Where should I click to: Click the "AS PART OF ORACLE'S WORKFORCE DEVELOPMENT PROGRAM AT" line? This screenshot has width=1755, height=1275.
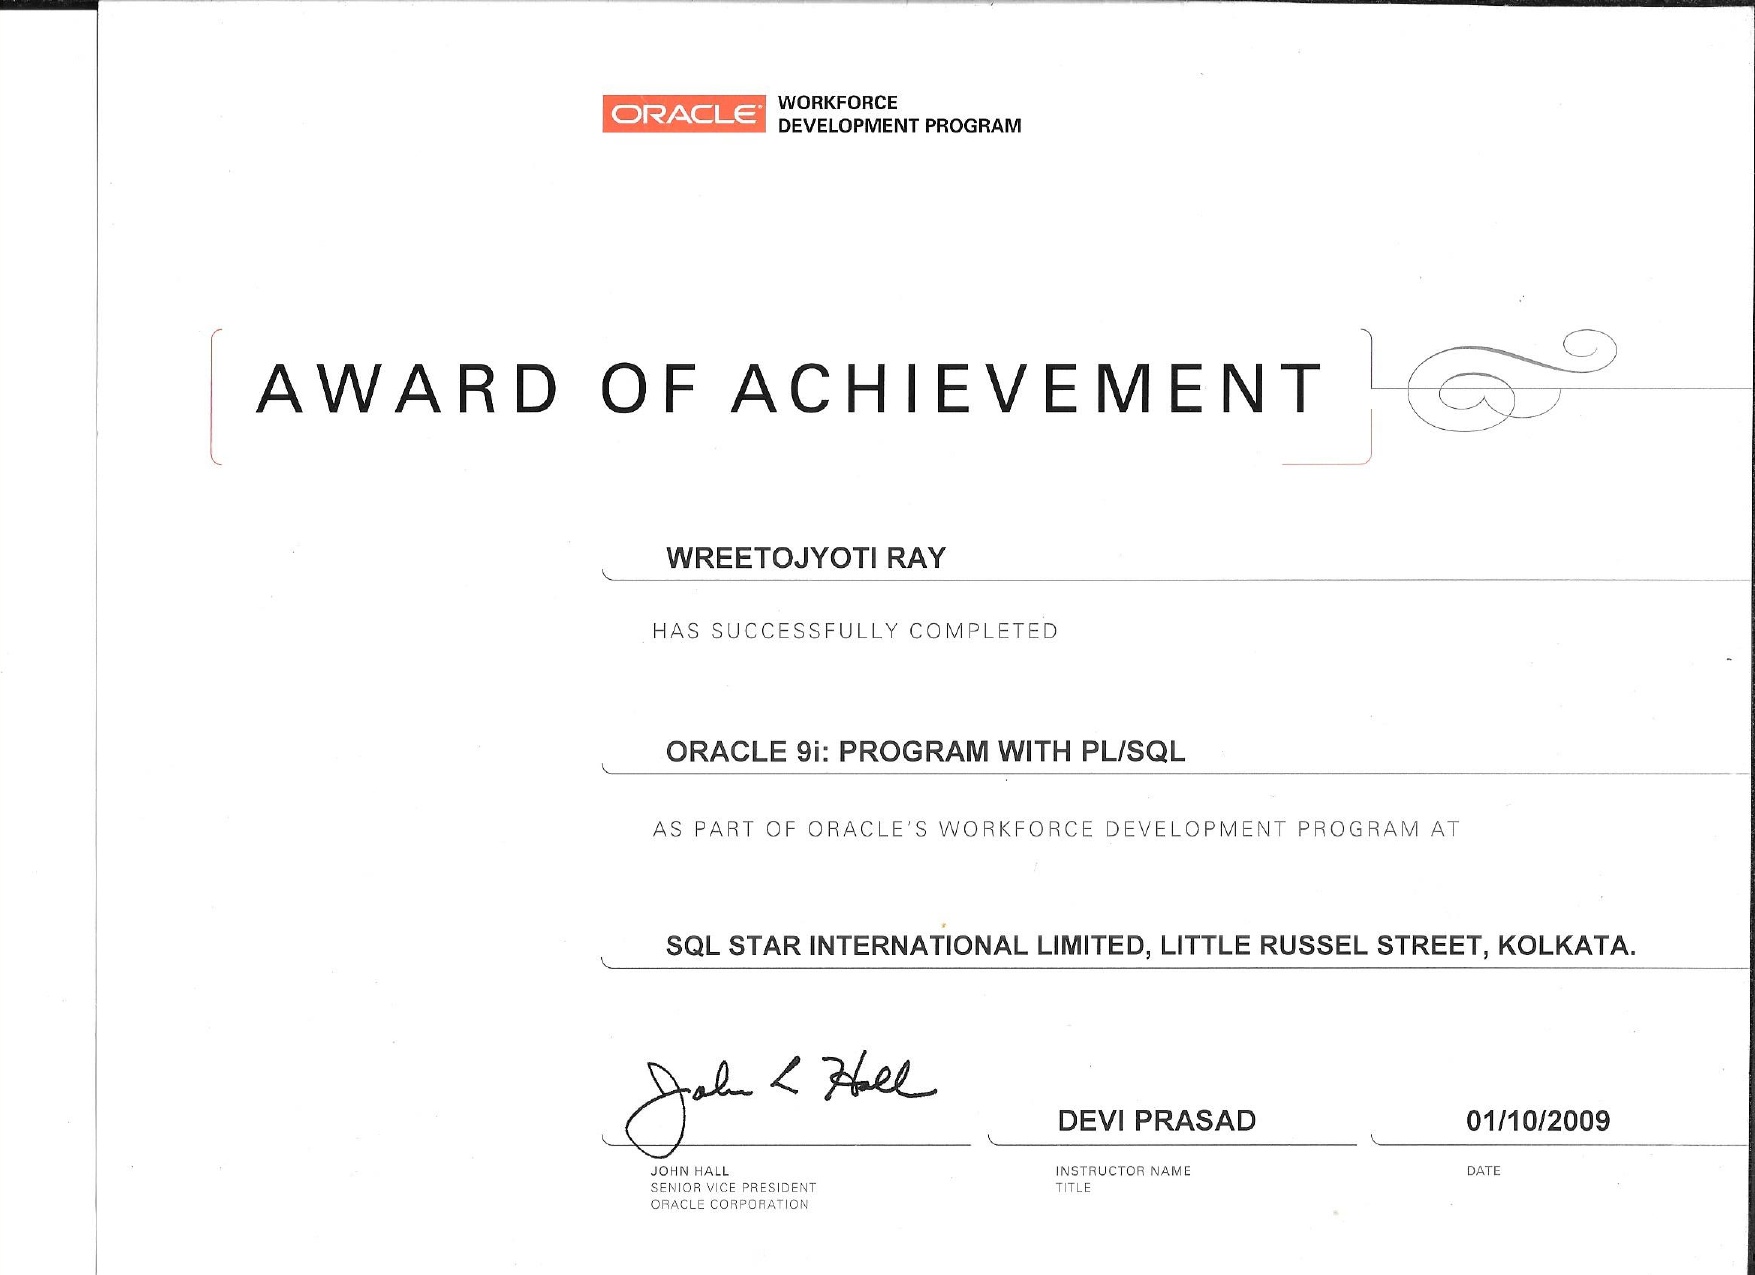pos(1056,829)
